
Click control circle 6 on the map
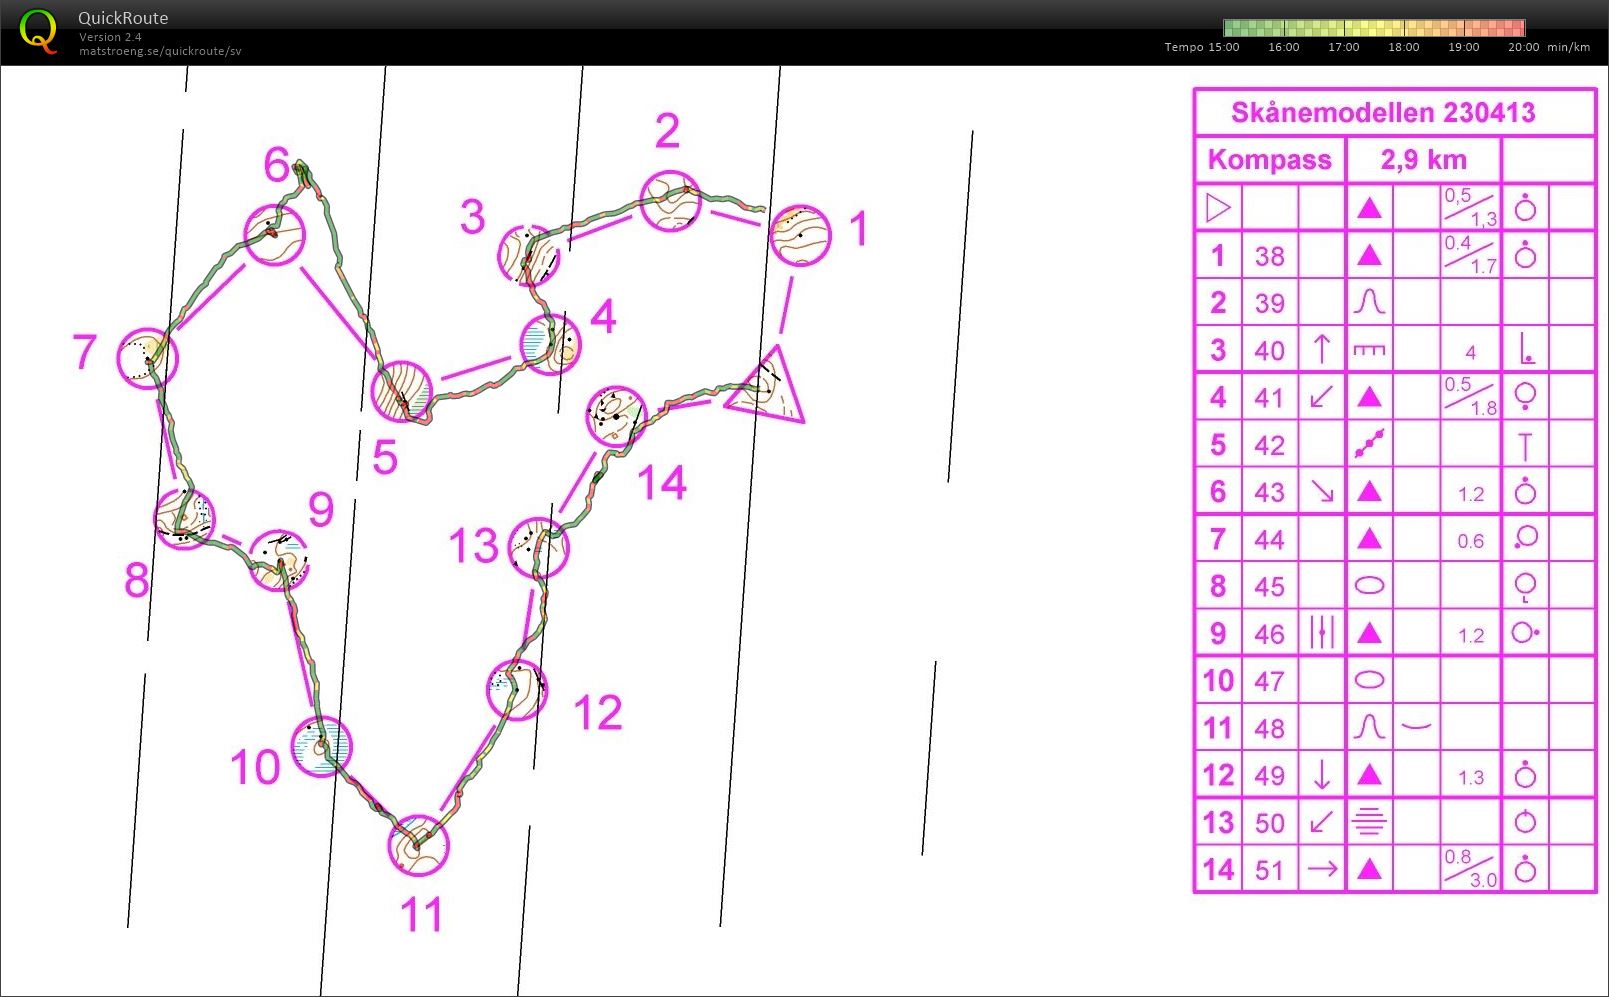[x=274, y=234]
